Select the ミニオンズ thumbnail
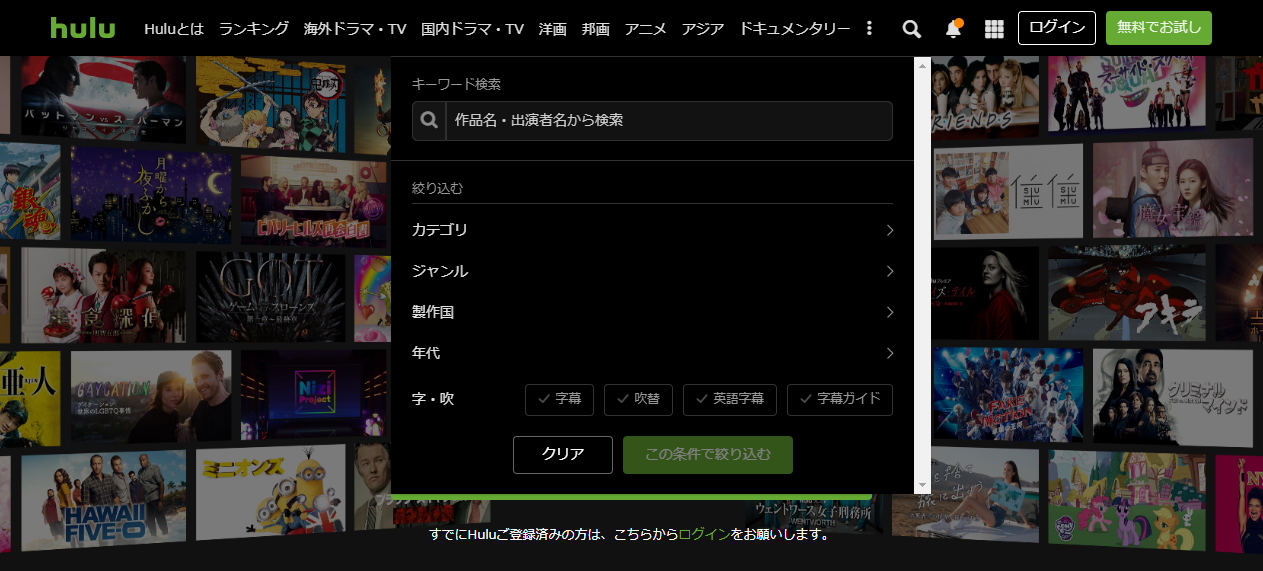This screenshot has height=571, width=1263. (271, 493)
